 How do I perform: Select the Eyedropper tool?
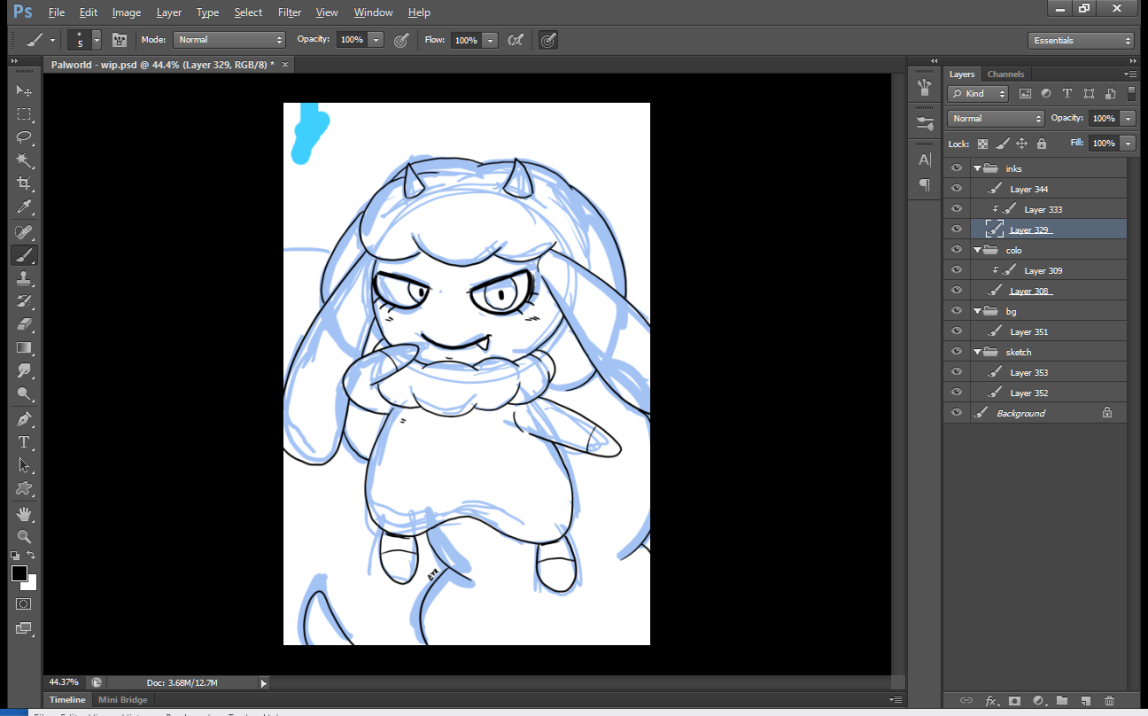click(24, 208)
